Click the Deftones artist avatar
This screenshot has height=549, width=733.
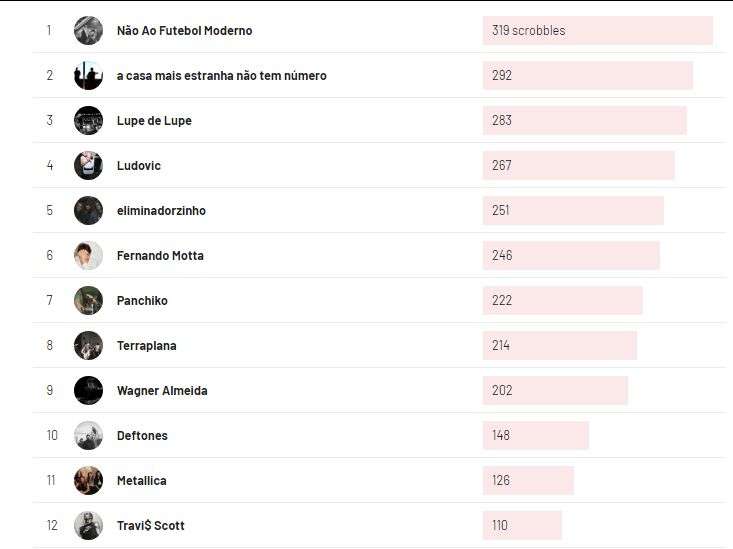pyautogui.click(x=88, y=435)
